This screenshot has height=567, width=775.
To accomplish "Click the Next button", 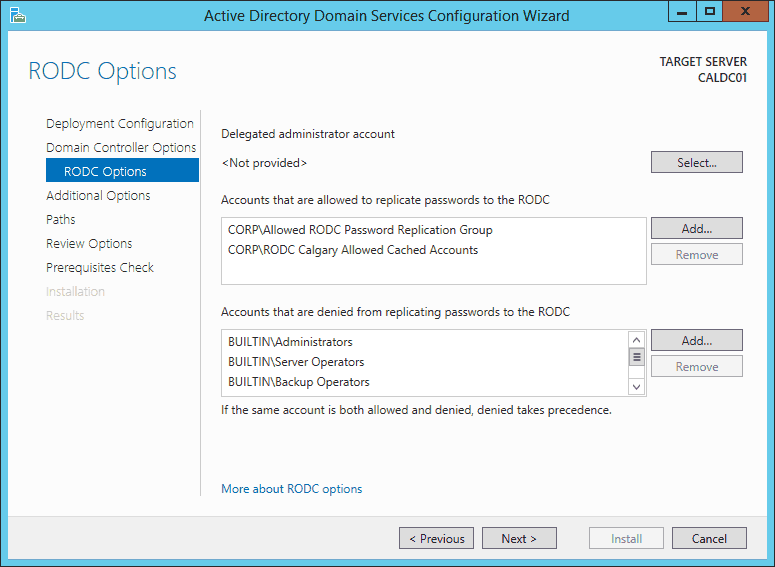I will click(x=519, y=538).
